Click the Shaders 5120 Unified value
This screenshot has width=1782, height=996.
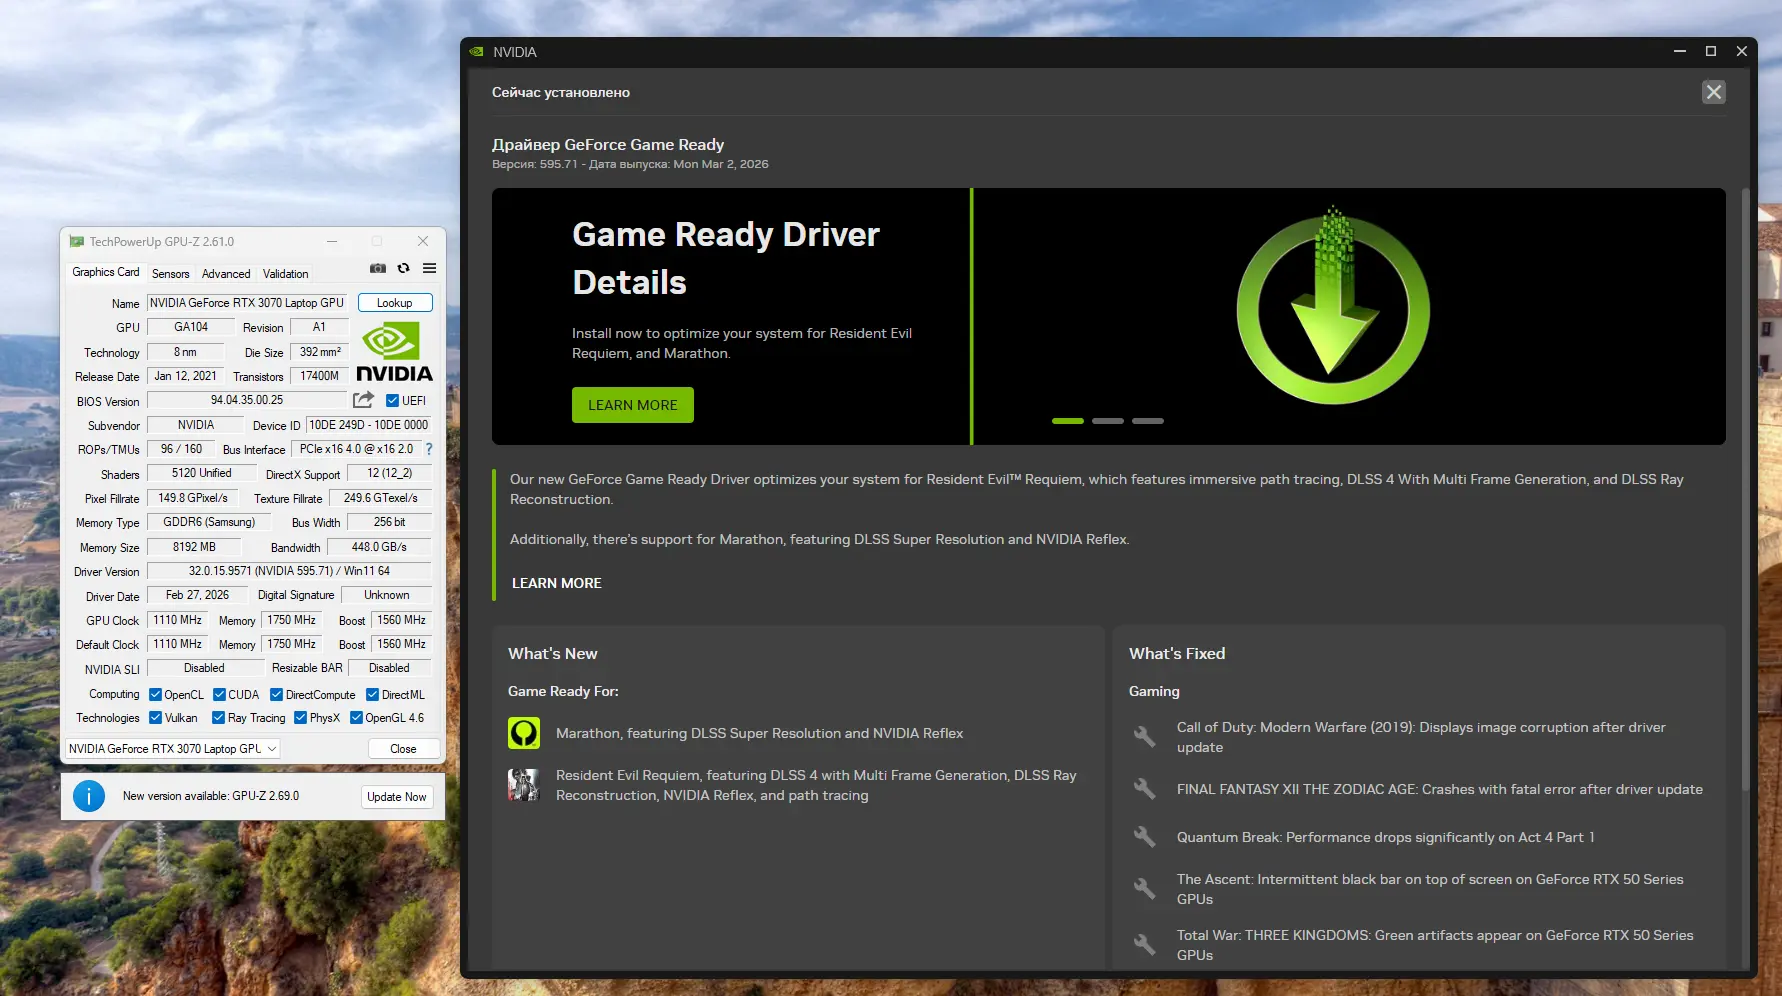pos(201,473)
